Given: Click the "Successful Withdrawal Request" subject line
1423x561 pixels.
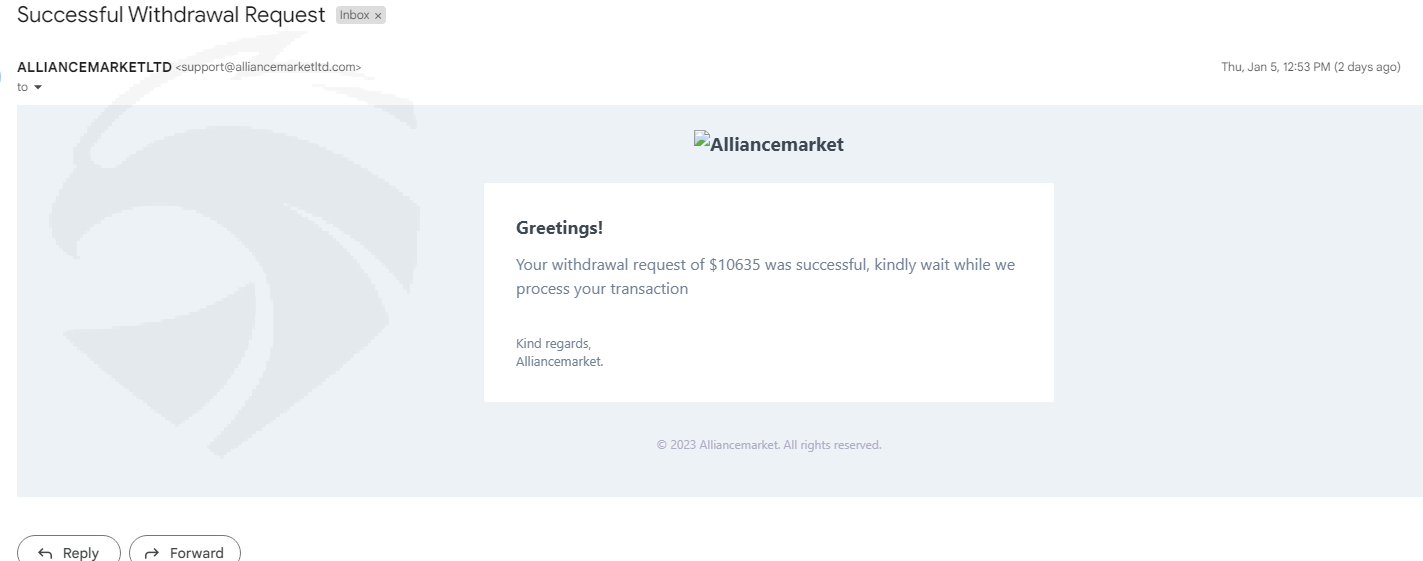Looking at the screenshot, I should click(x=171, y=15).
